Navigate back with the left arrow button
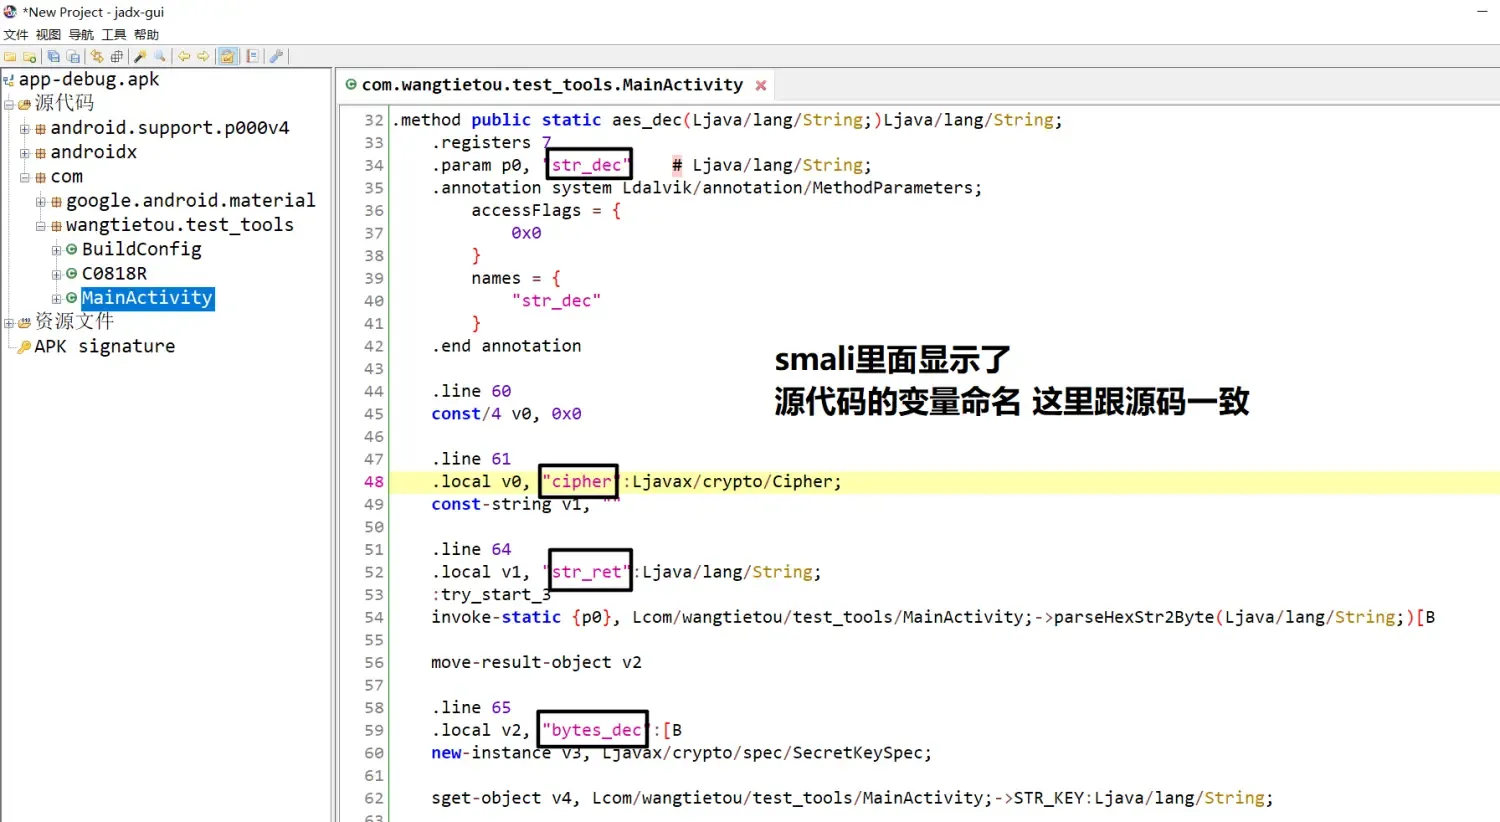 tap(184, 57)
